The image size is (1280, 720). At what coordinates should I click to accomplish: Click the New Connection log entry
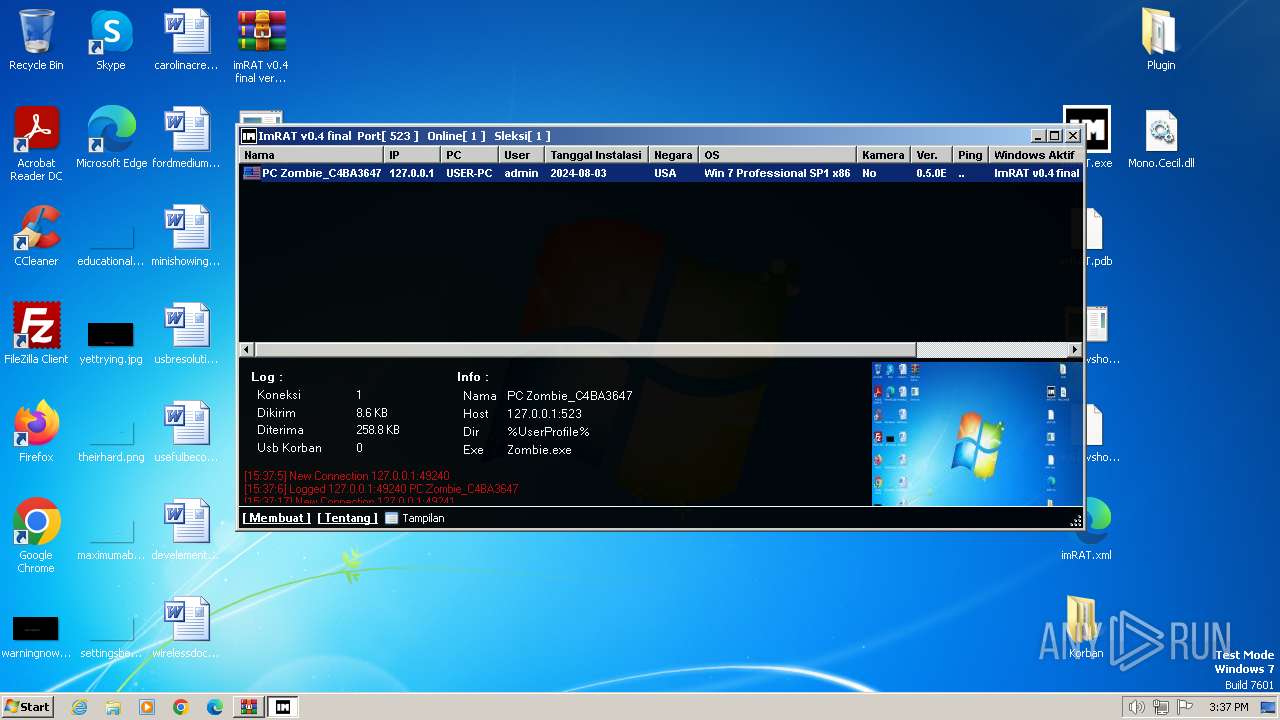tap(347, 476)
